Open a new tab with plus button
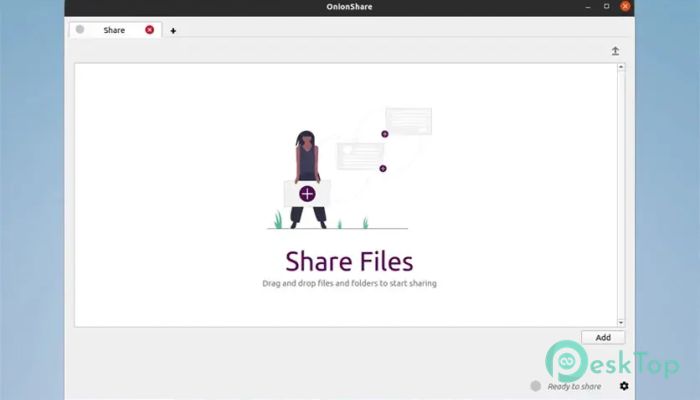Screen dimensions: 700x400 173,31
